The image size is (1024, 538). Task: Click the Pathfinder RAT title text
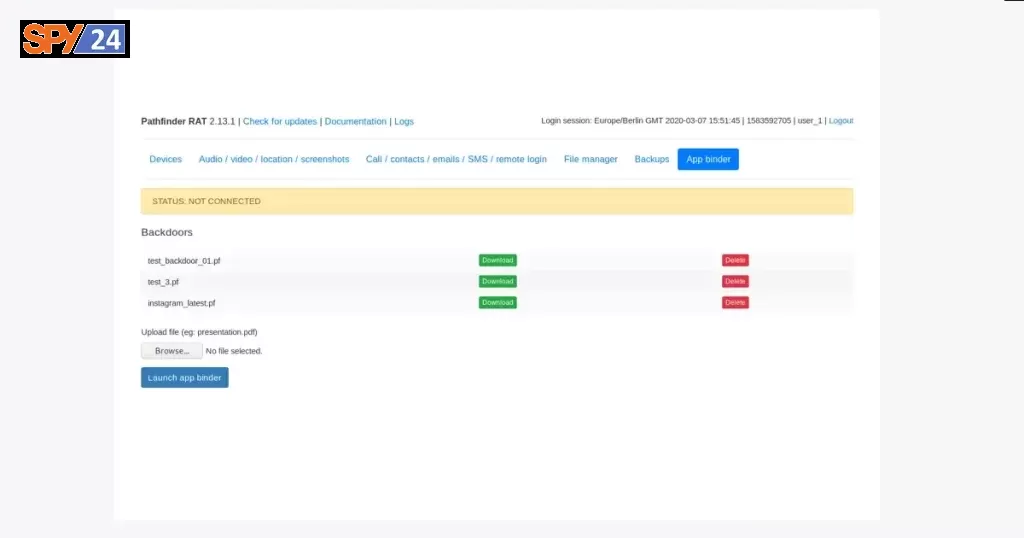174,121
